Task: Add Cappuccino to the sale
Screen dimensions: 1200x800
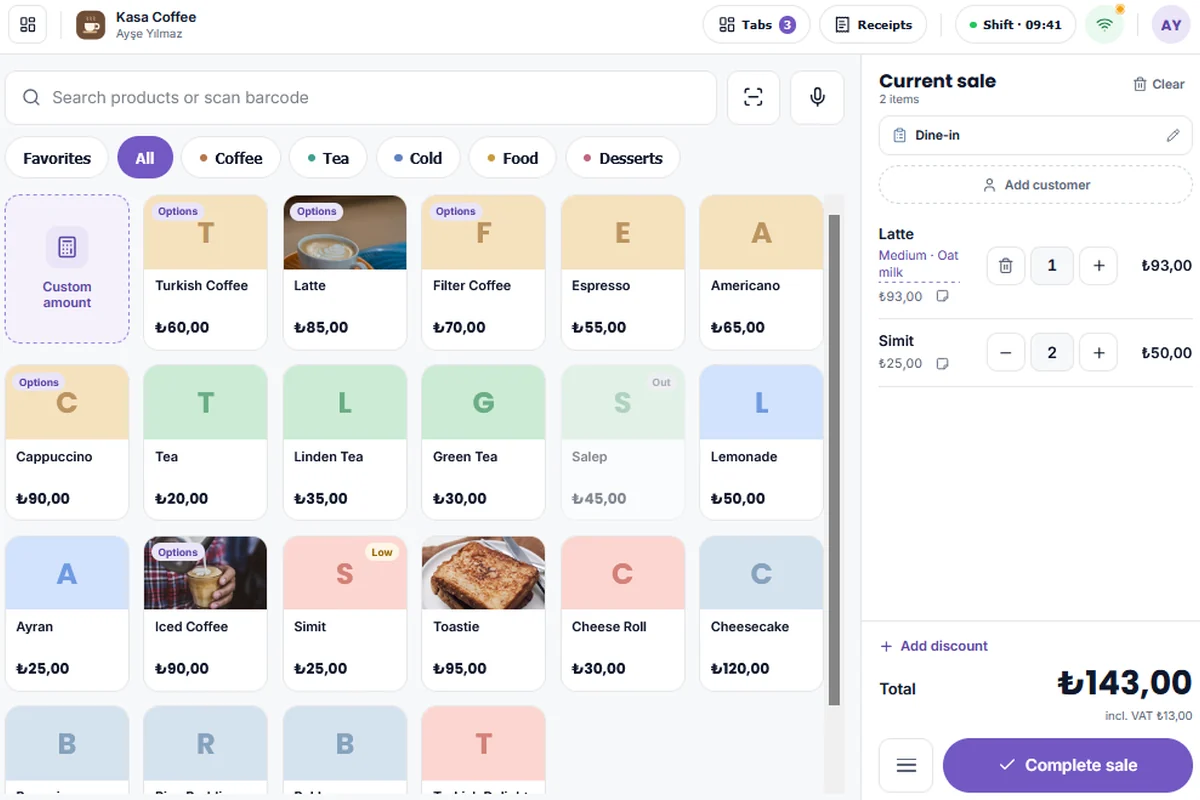Action: tap(67, 443)
